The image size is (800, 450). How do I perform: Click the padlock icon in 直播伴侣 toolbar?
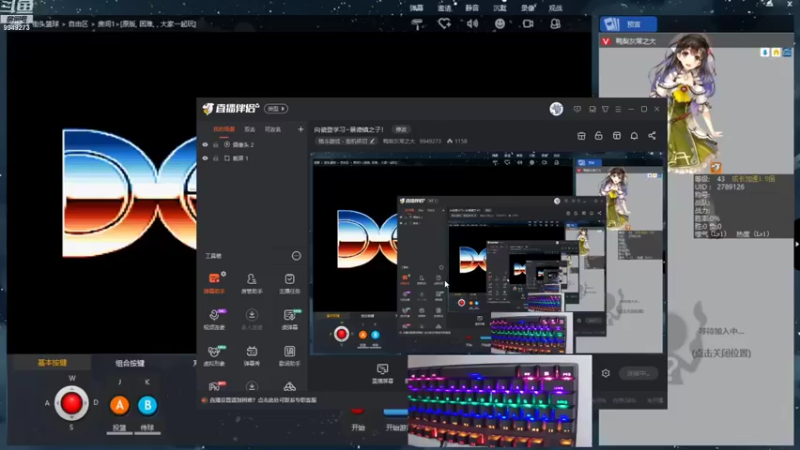tap(598, 136)
